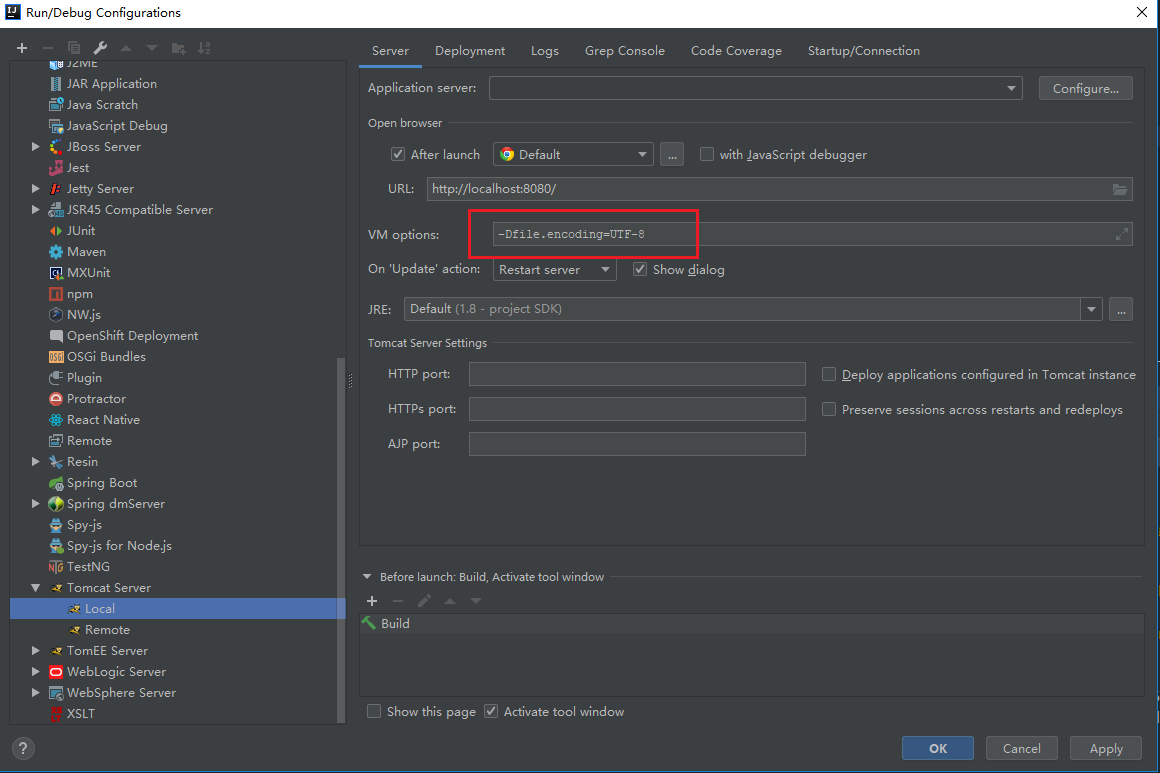This screenshot has width=1160, height=773.
Task: Click move configuration up arrow in left toolbar
Action: (127, 48)
